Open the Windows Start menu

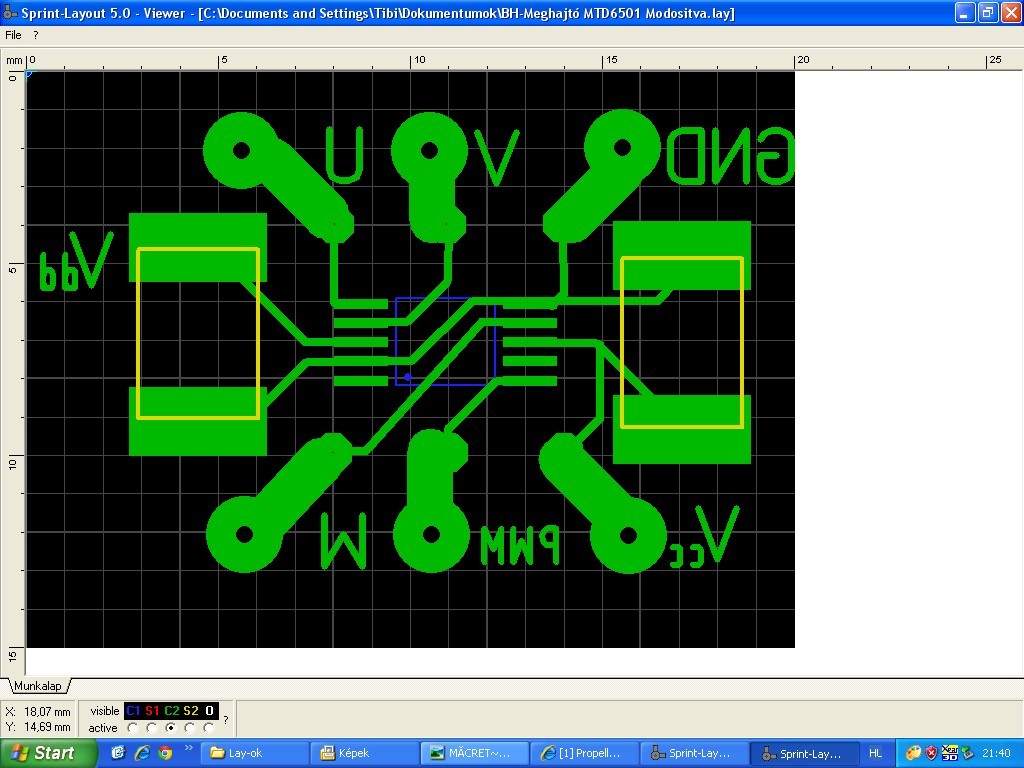(x=48, y=753)
